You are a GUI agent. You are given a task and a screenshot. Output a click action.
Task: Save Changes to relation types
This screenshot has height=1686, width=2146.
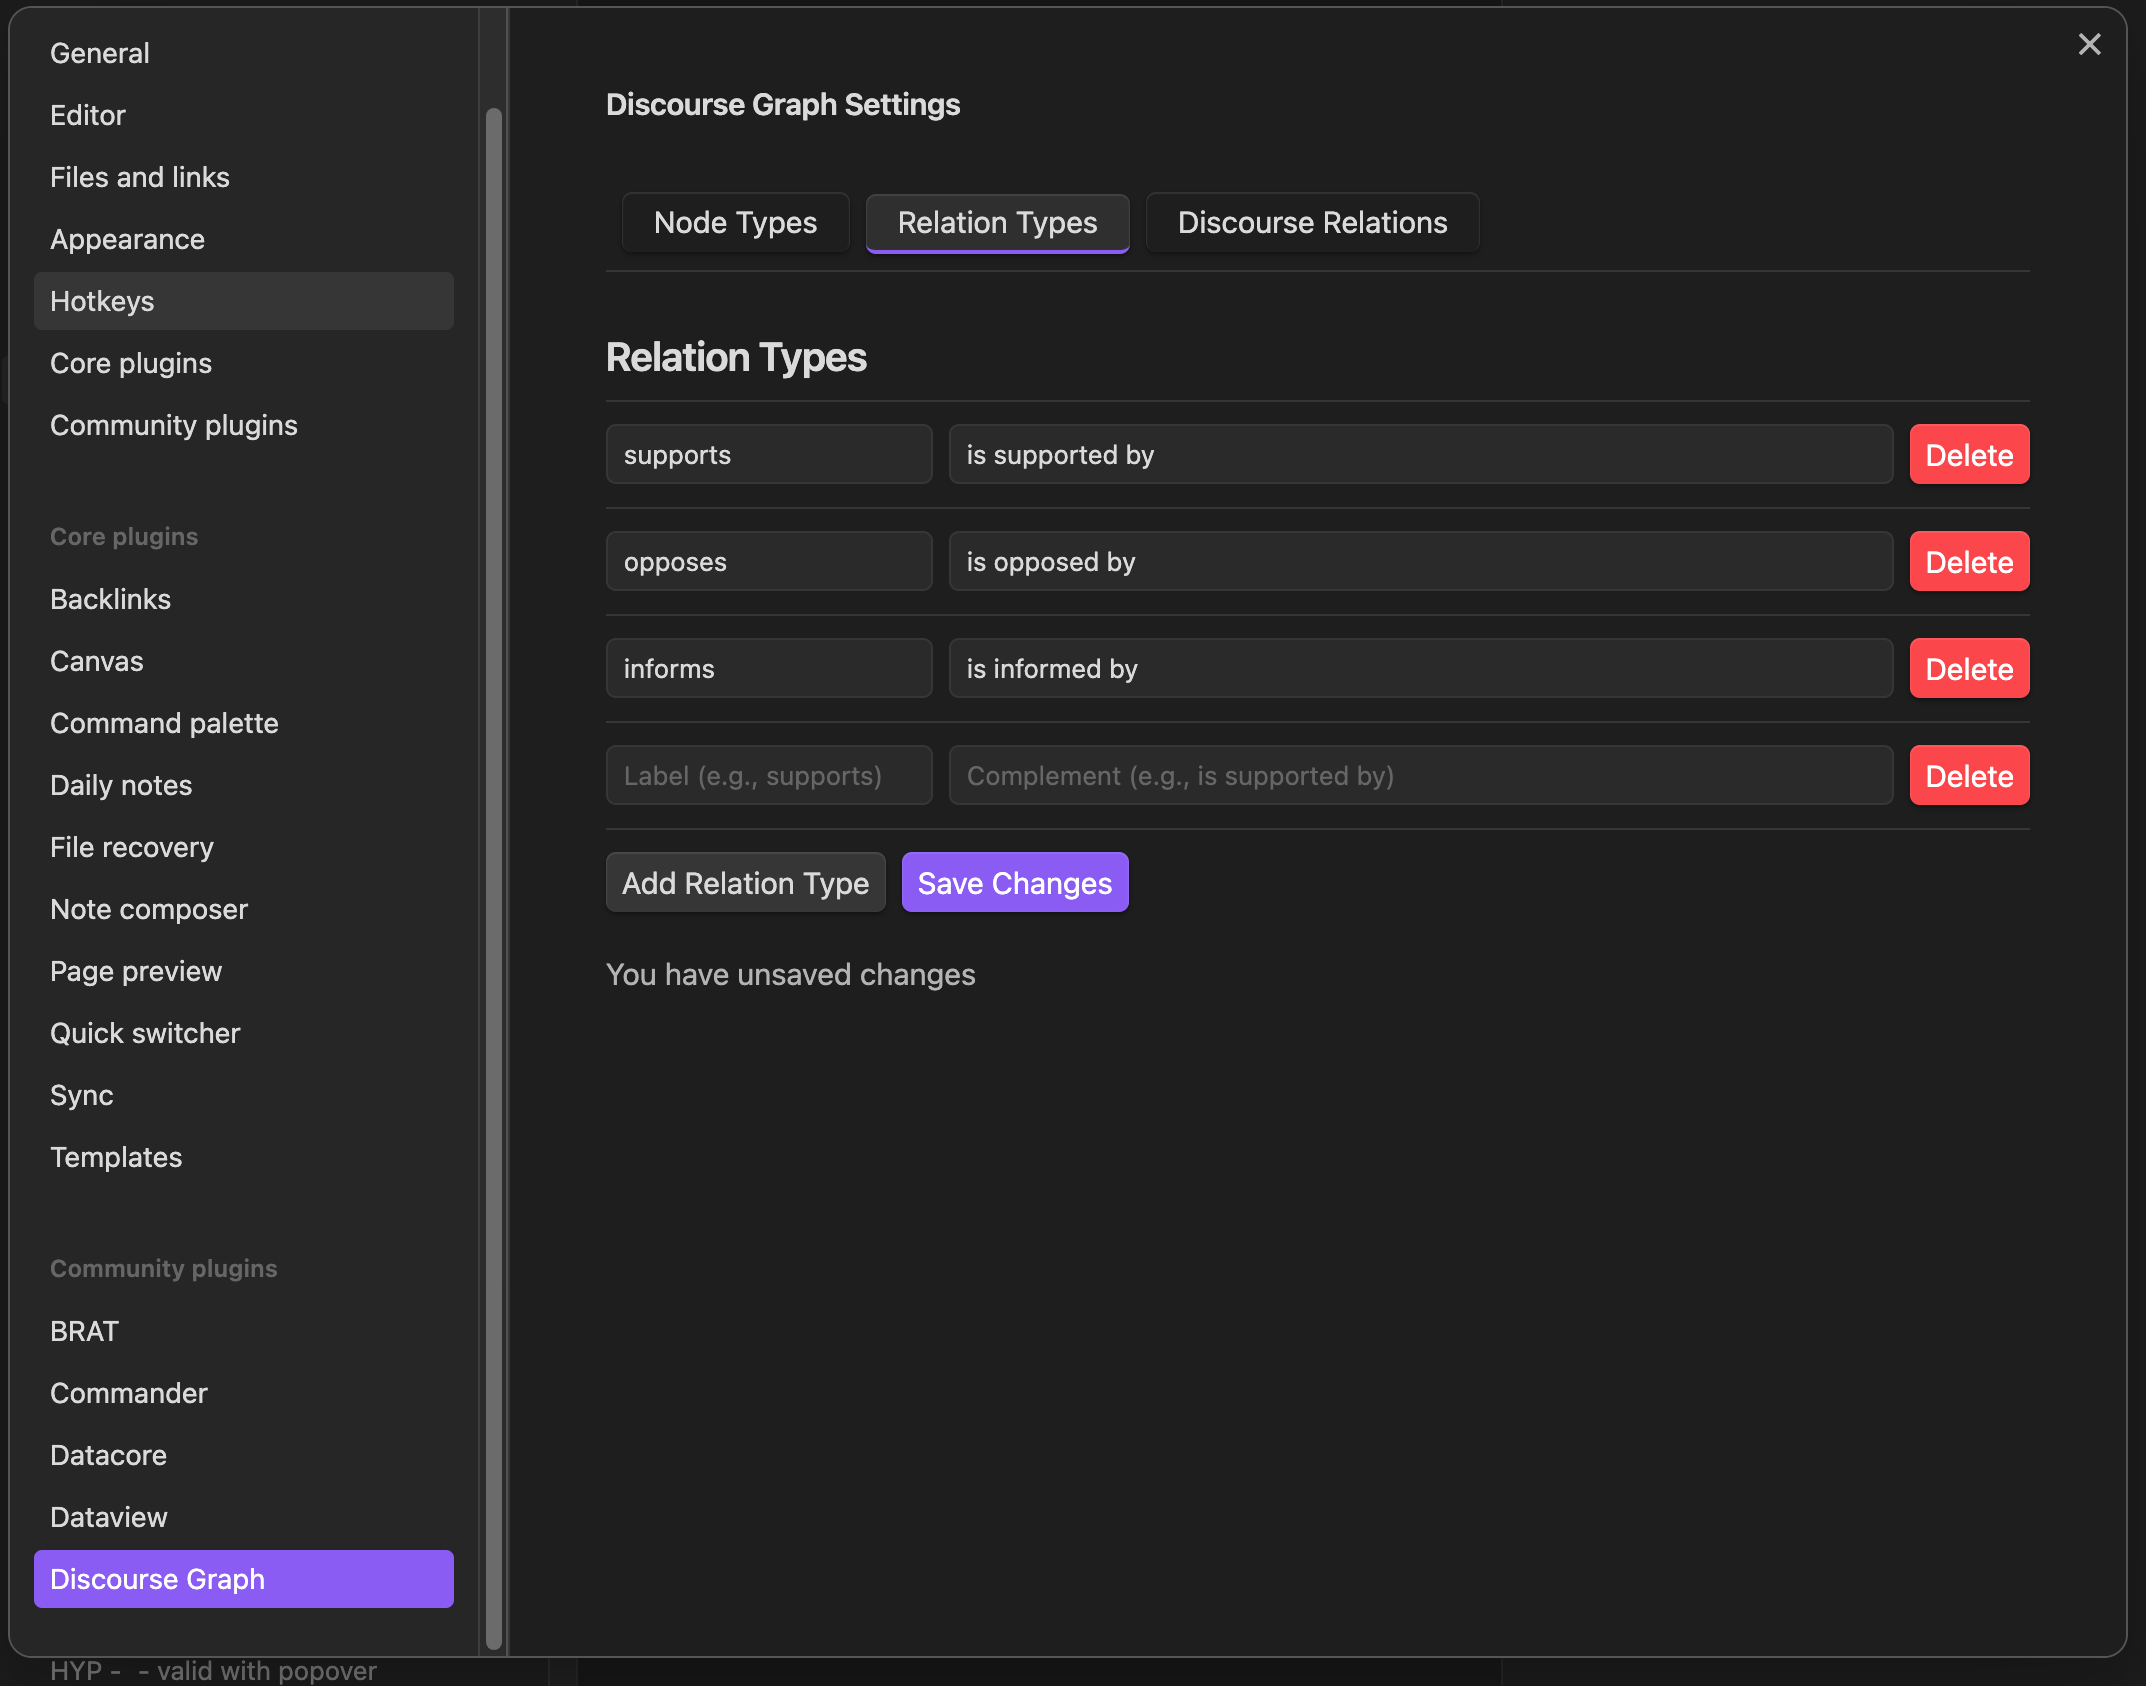1014,883
